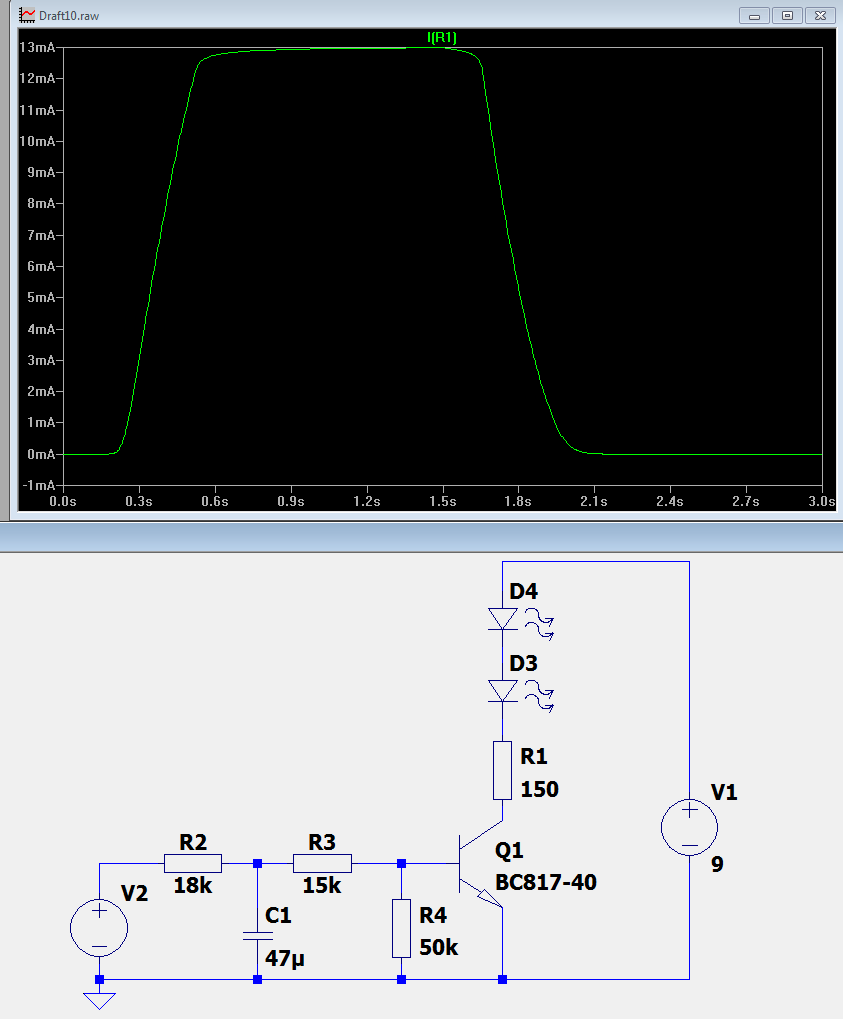
Task: Click the Q1 label
Action: tap(509, 850)
